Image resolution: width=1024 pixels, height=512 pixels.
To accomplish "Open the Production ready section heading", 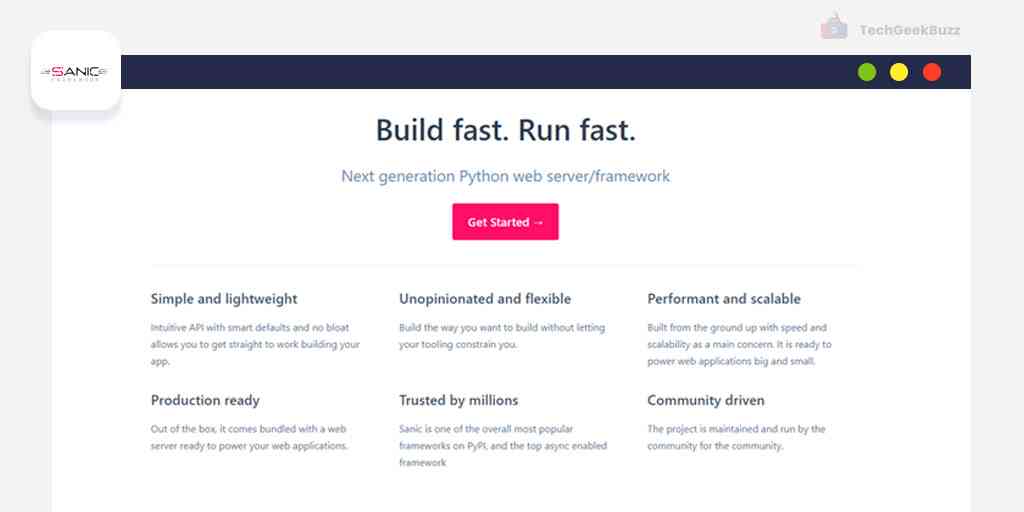I will 205,400.
